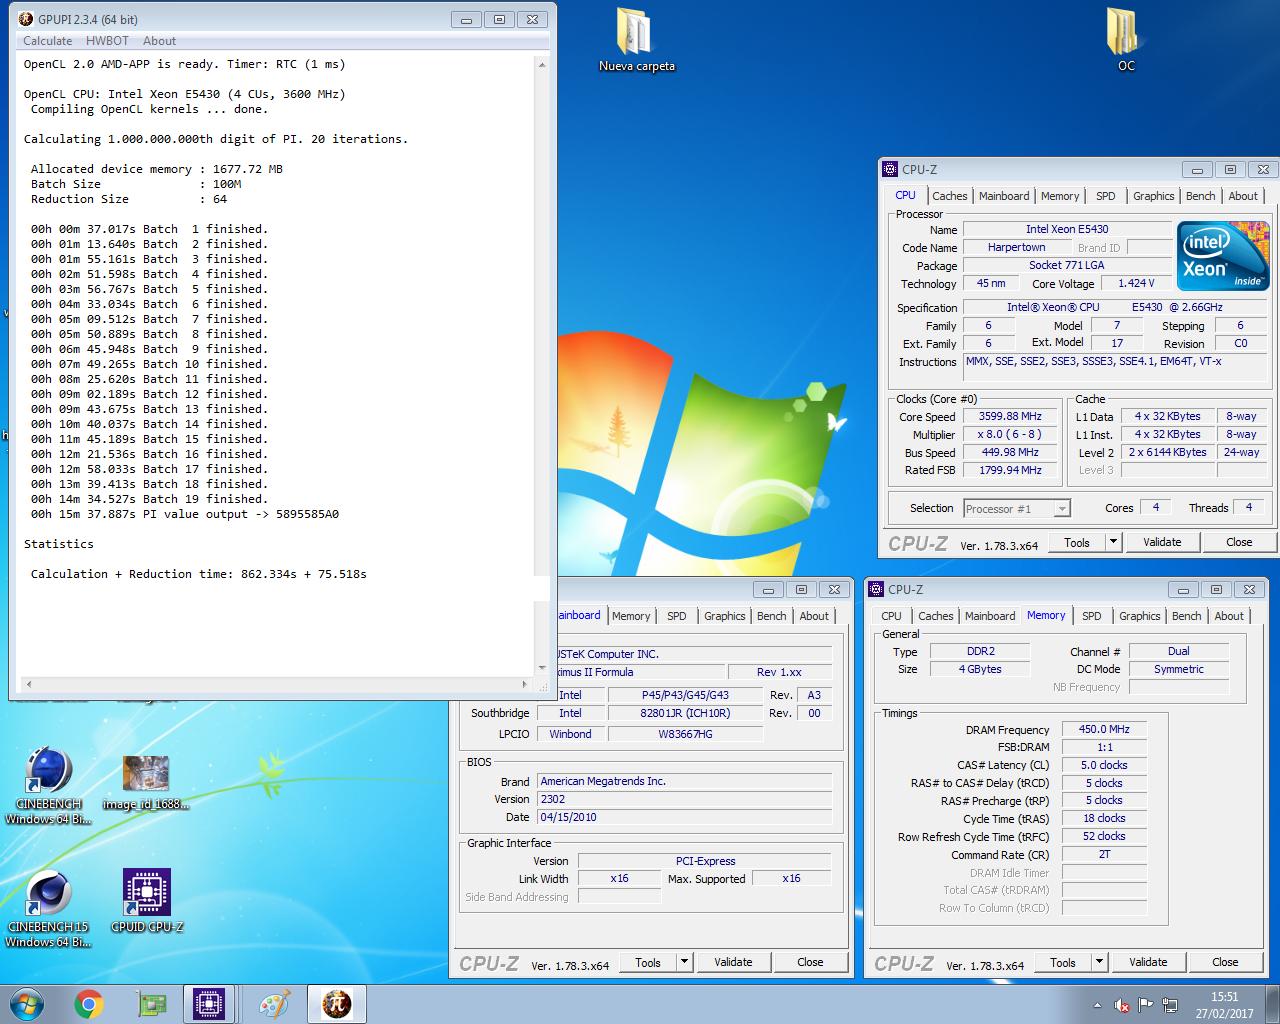This screenshot has height=1024, width=1280.
Task: Click the DRAM Frequency 450.0 MHz value
Action: [1104, 730]
